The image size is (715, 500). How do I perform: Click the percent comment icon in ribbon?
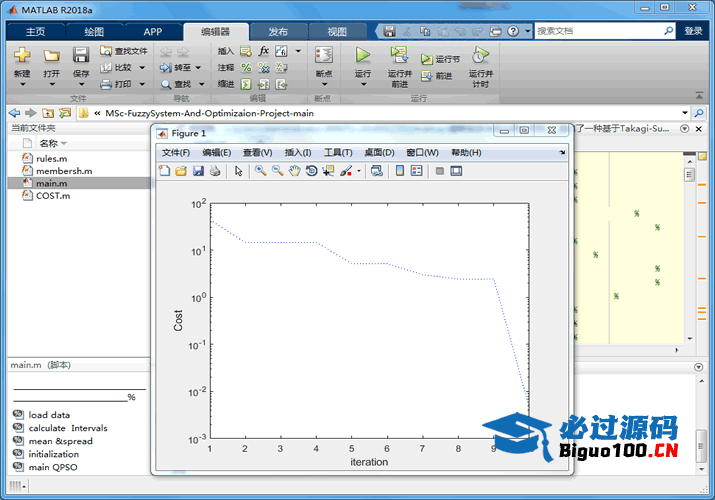pos(246,68)
